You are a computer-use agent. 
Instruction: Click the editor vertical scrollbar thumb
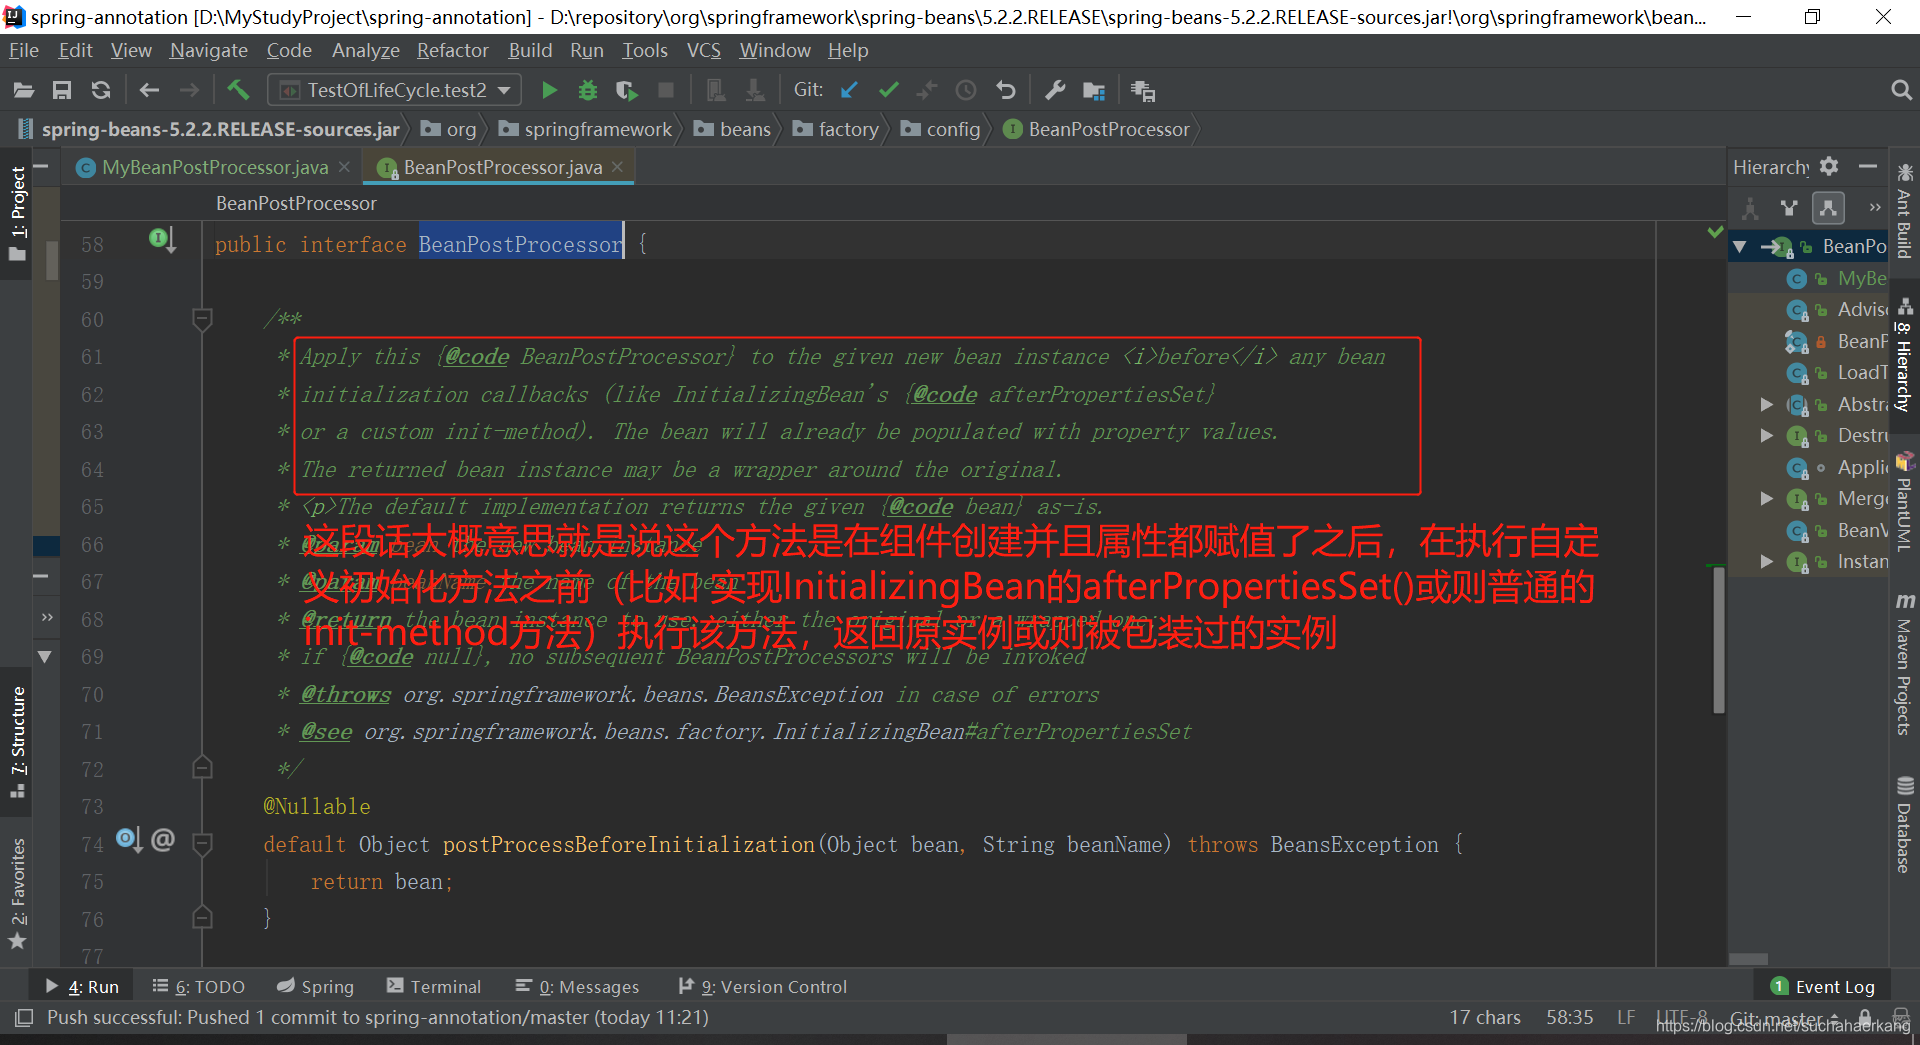(x=1719, y=640)
